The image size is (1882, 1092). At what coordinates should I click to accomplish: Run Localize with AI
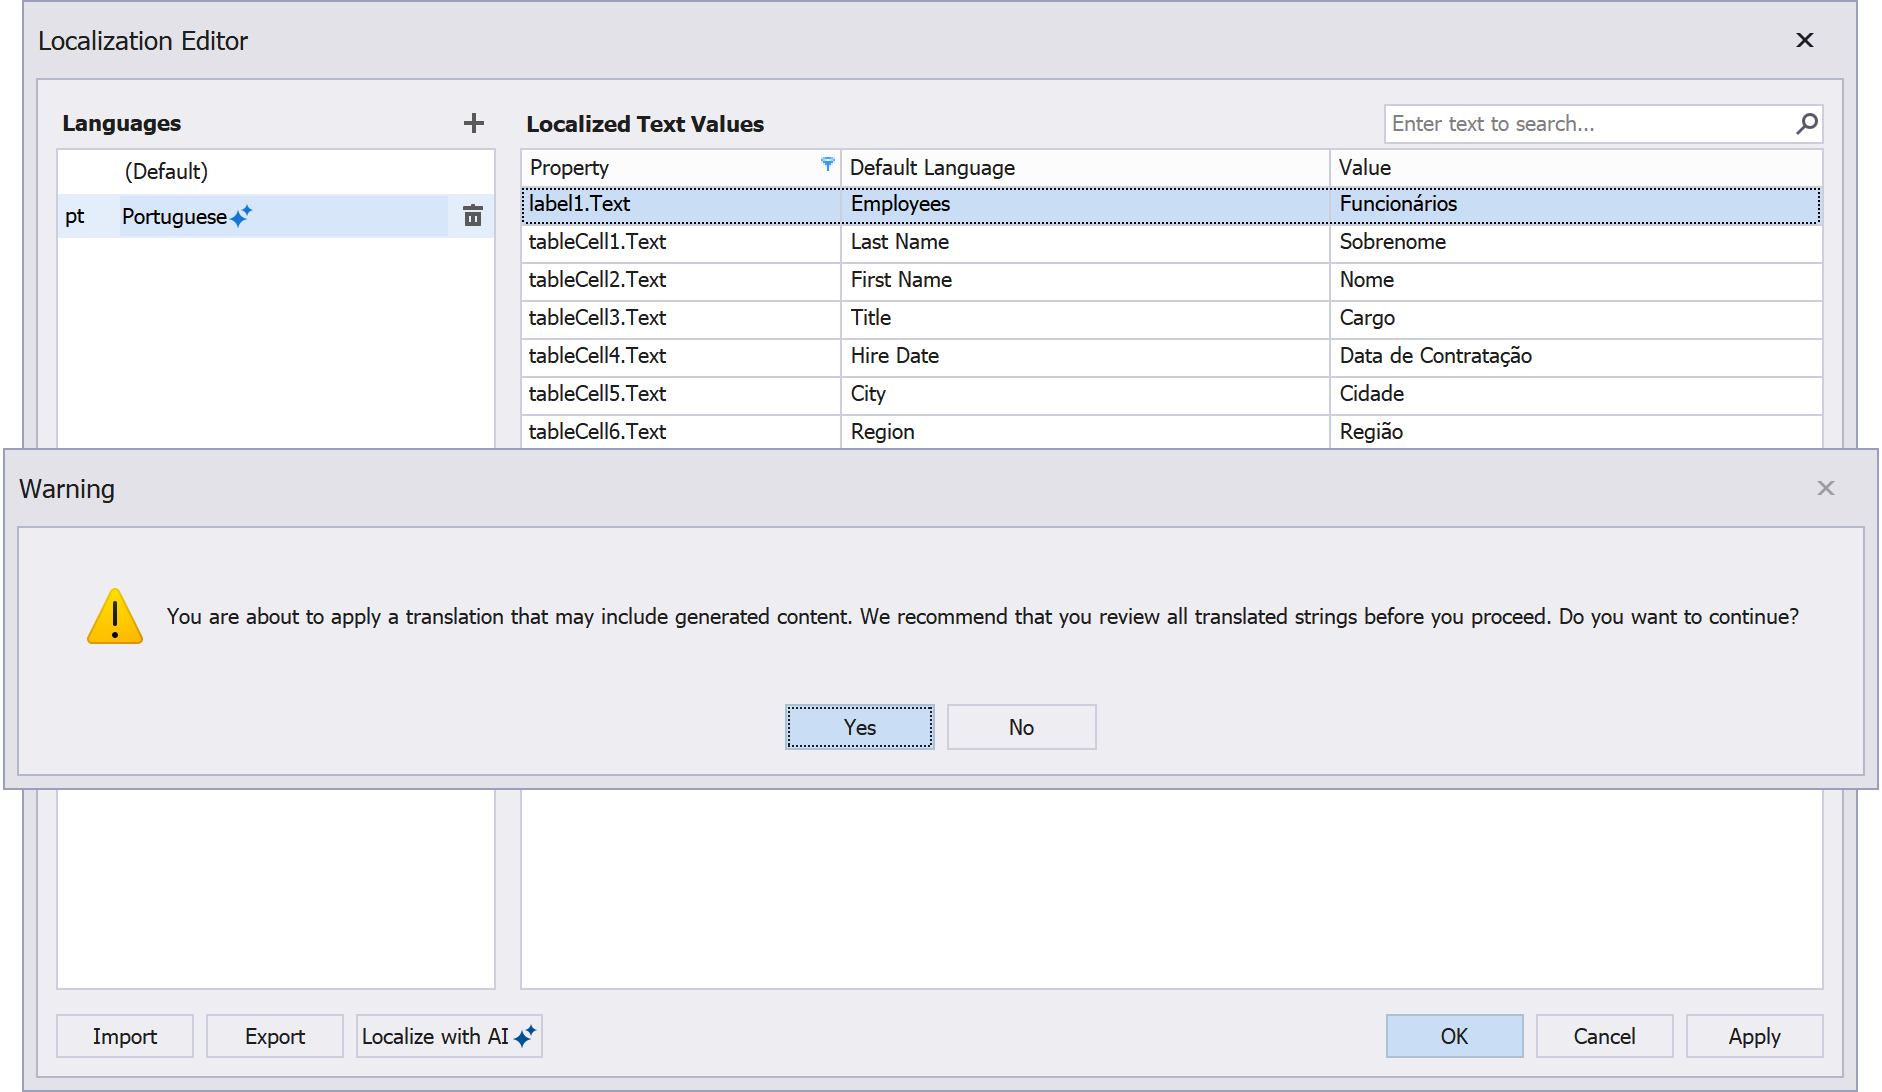(x=449, y=1036)
